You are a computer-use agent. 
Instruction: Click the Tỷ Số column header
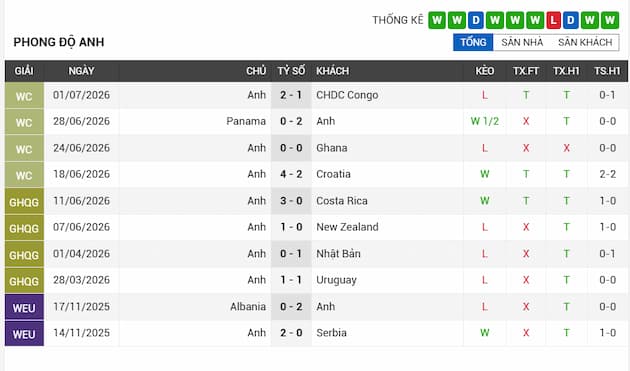point(291,71)
